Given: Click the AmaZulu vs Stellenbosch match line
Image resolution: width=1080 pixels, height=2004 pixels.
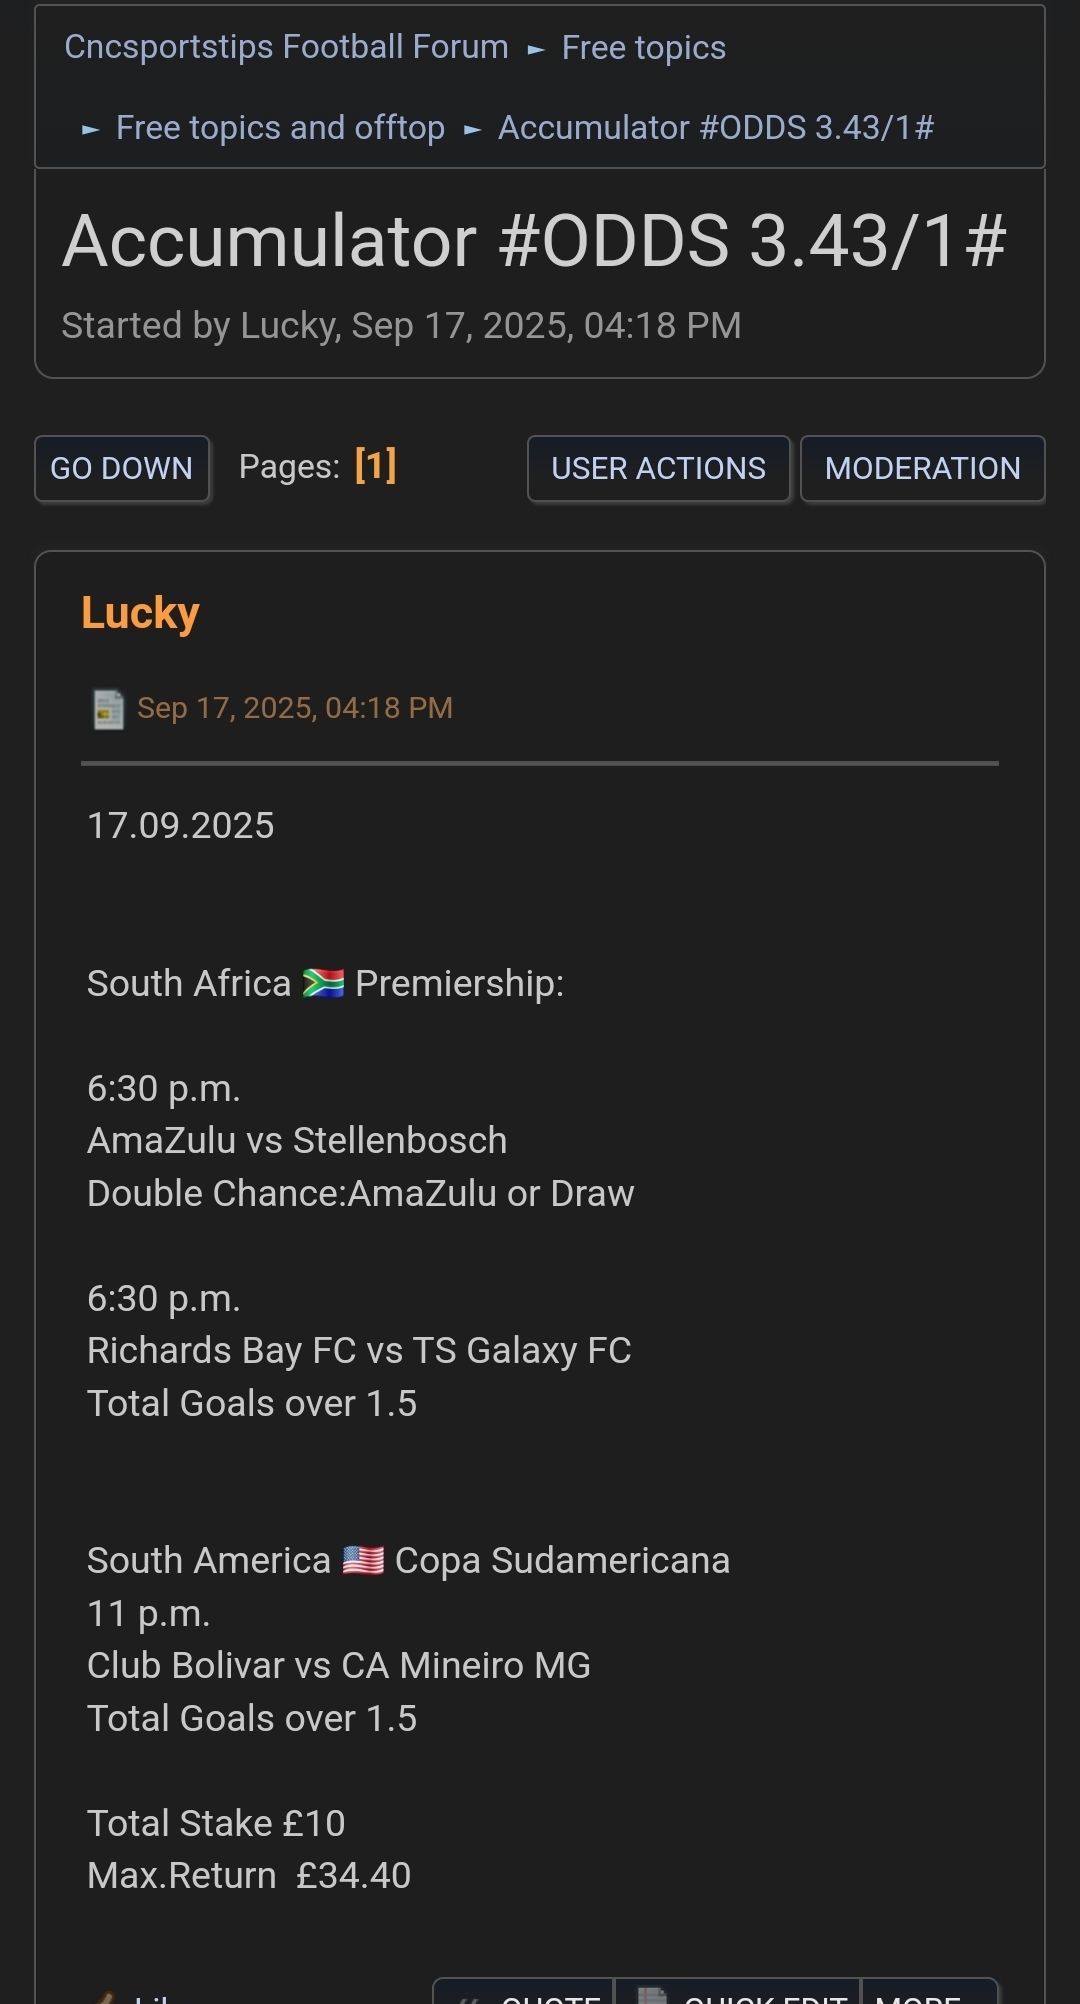Looking at the screenshot, I should pos(297,1141).
